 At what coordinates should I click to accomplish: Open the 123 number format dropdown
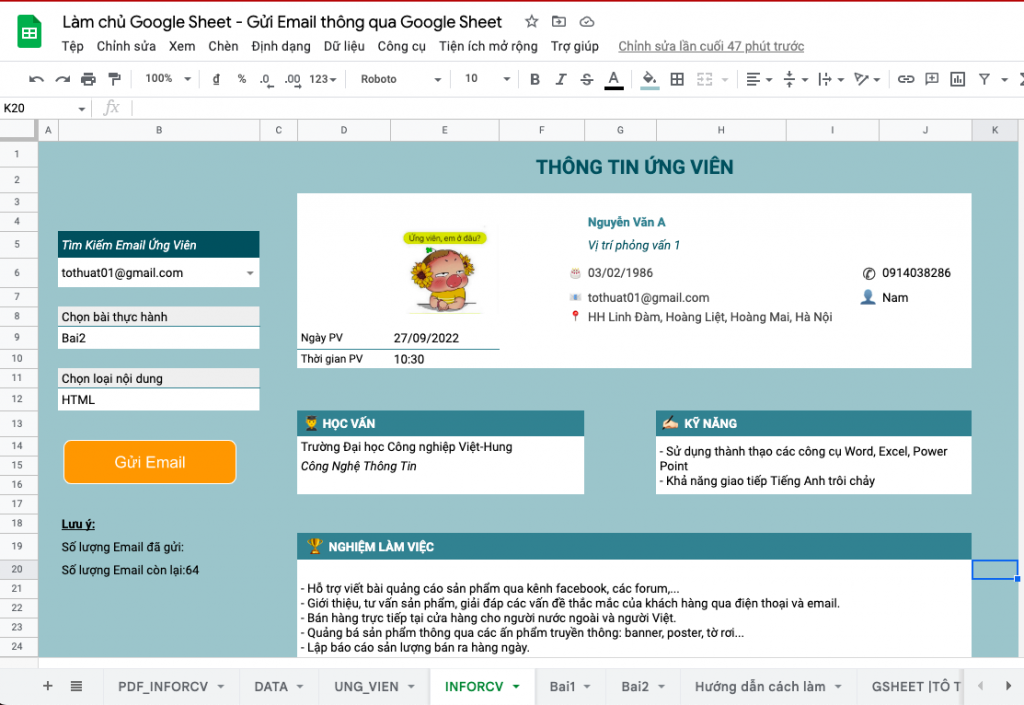click(323, 79)
